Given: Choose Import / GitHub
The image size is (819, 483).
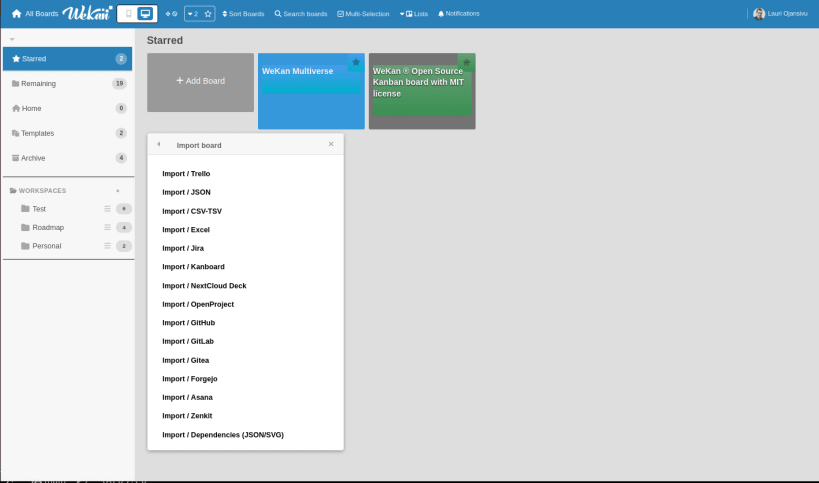Looking at the screenshot, I should tap(189, 323).
